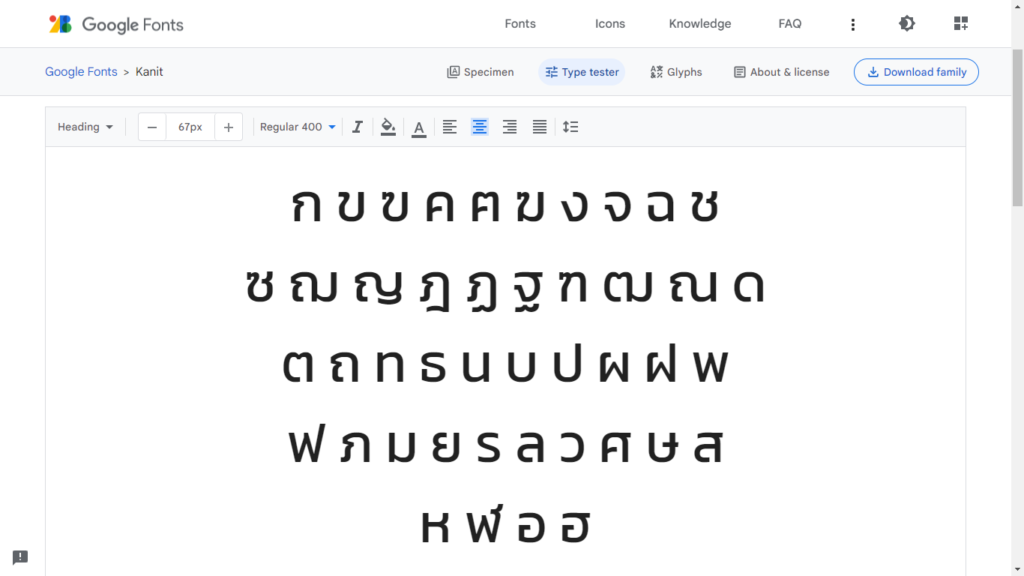
Task: Align text to the right
Action: 510,127
